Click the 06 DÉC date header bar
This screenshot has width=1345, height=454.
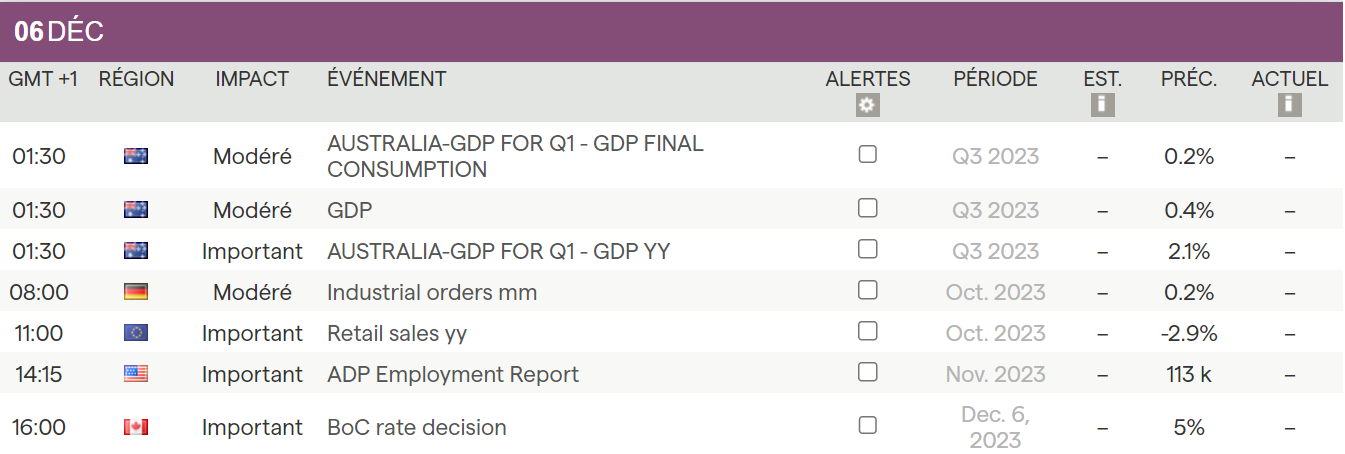(672, 32)
